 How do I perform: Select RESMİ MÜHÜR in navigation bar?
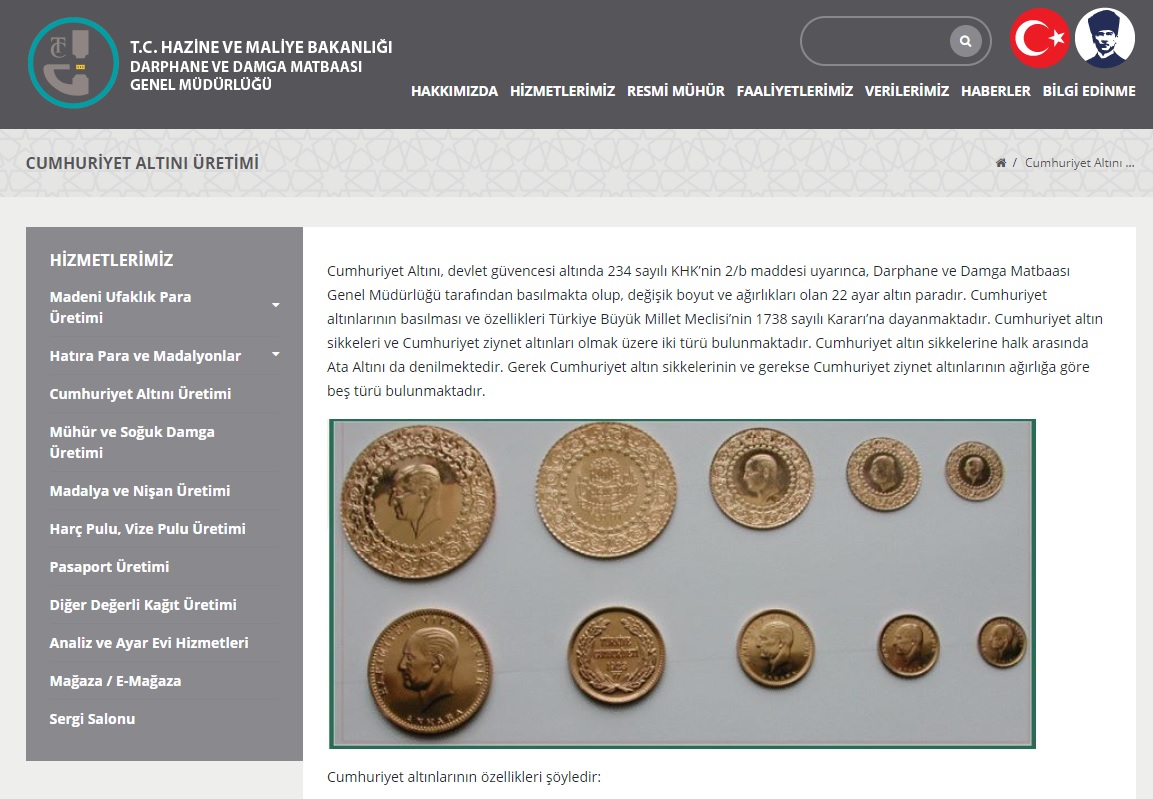click(x=675, y=91)
